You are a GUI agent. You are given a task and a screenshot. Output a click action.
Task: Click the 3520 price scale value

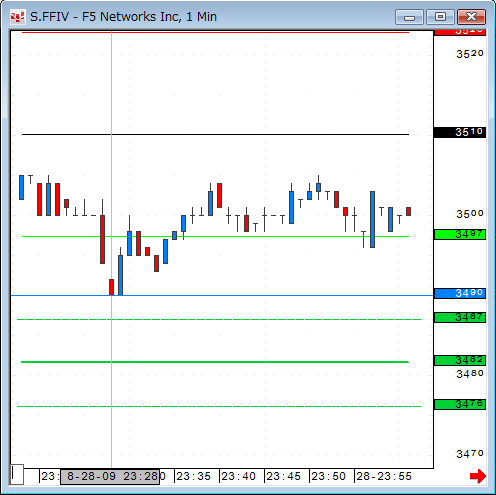point(470,54)
